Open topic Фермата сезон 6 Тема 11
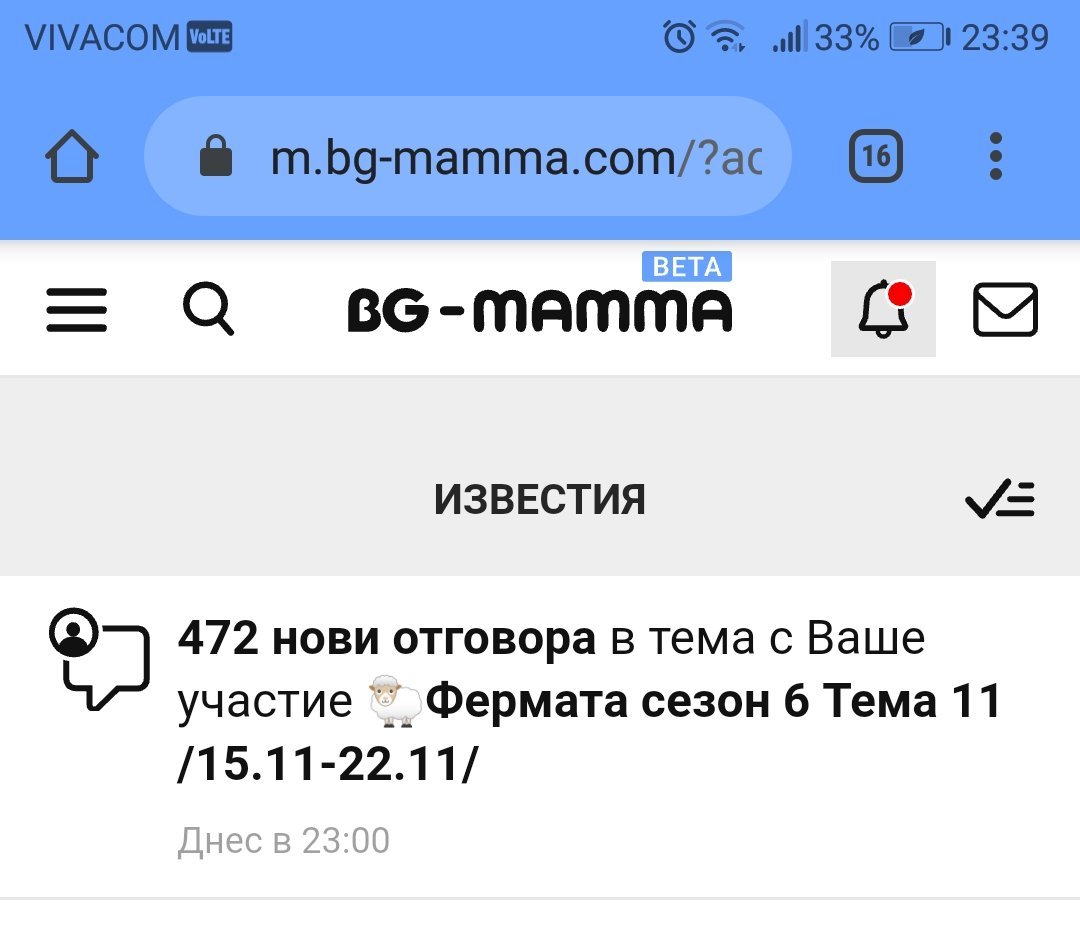Viewport: 1080px width, 927px height. coord(714,703)
